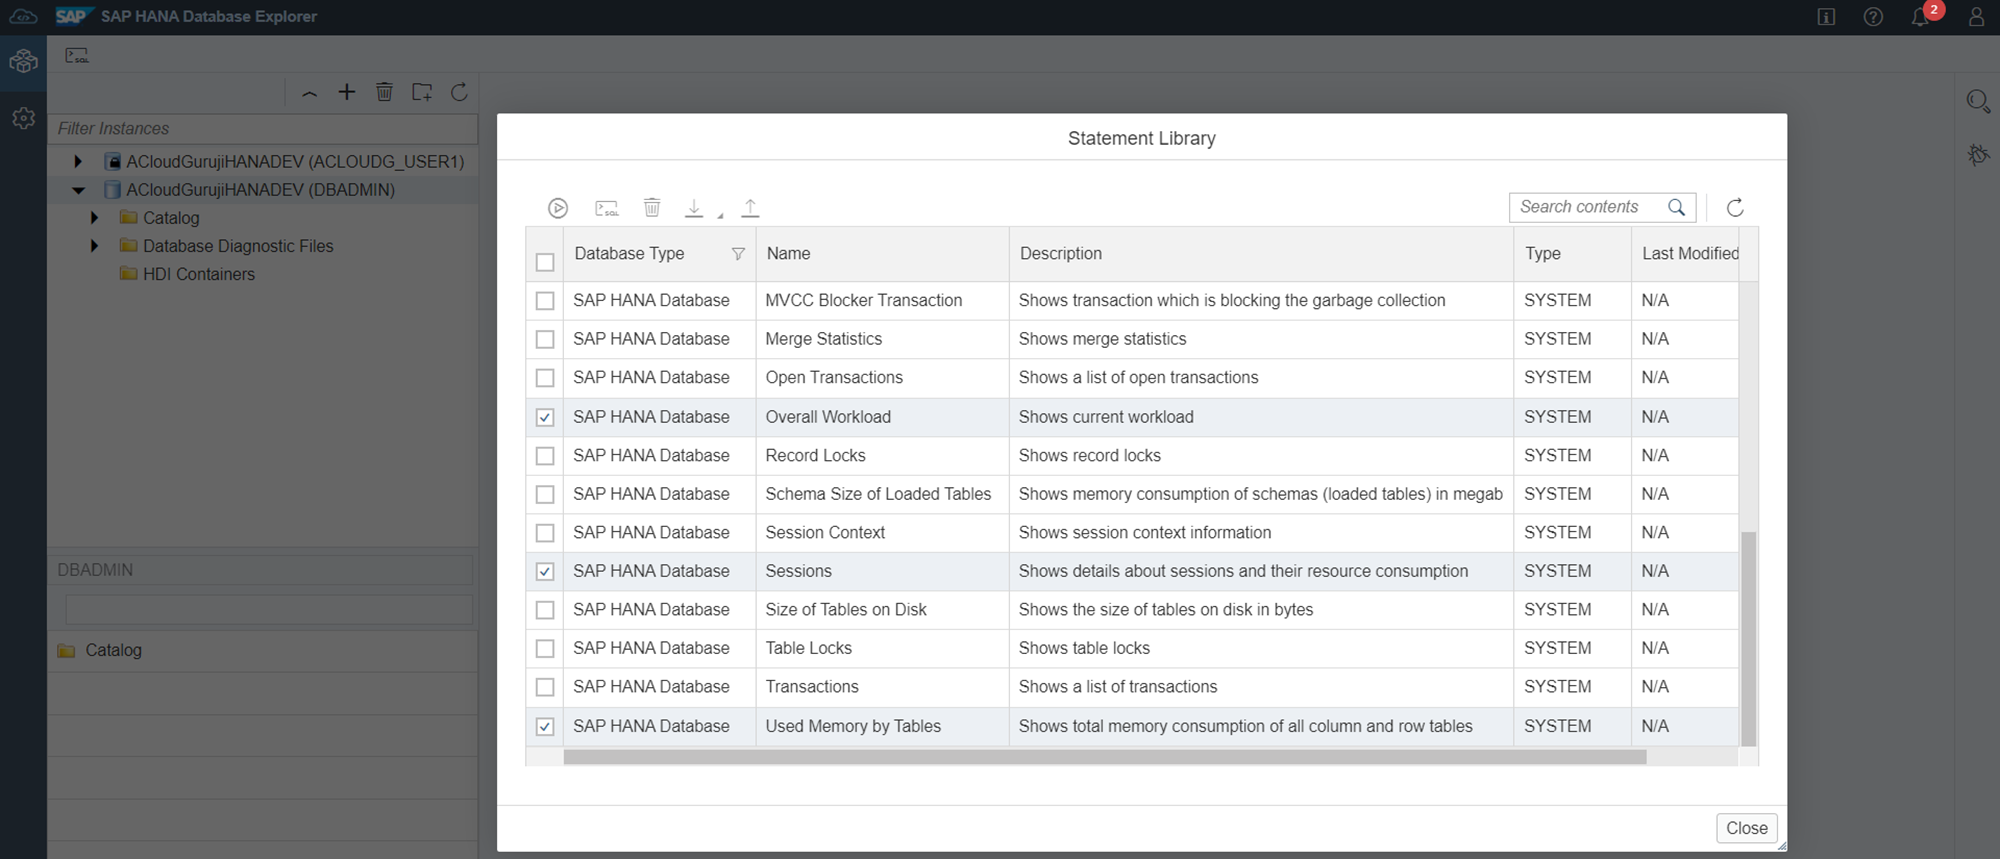Delete selected statements with trash icon
2000x859 pixels.
click(652, 207)
